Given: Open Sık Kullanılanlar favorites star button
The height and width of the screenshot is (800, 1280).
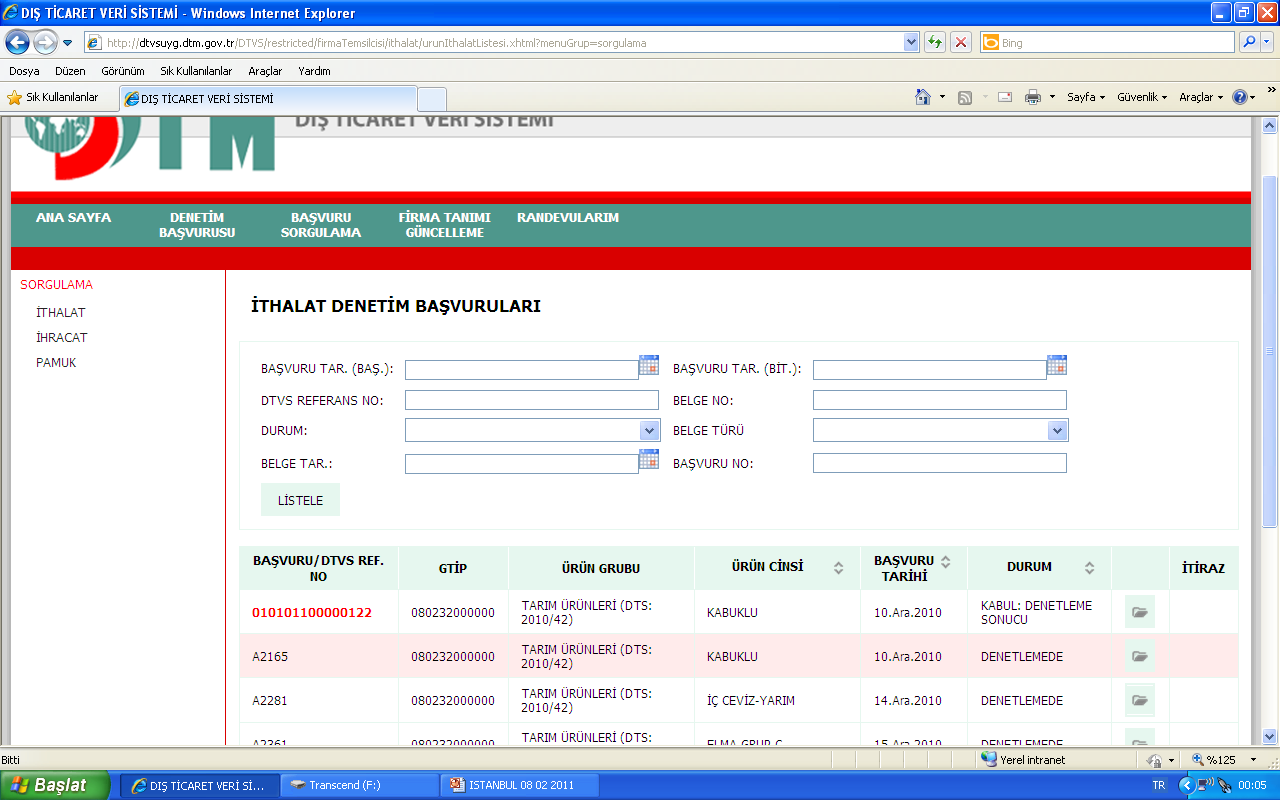Looking at the screenshot, I should (53, 97).
